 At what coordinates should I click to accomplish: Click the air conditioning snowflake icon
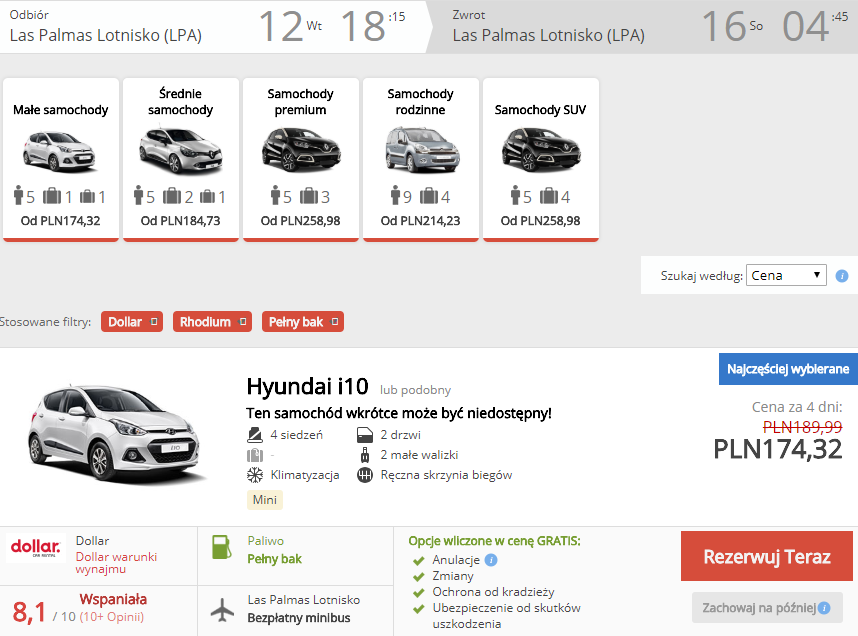[x=254, y=475]
